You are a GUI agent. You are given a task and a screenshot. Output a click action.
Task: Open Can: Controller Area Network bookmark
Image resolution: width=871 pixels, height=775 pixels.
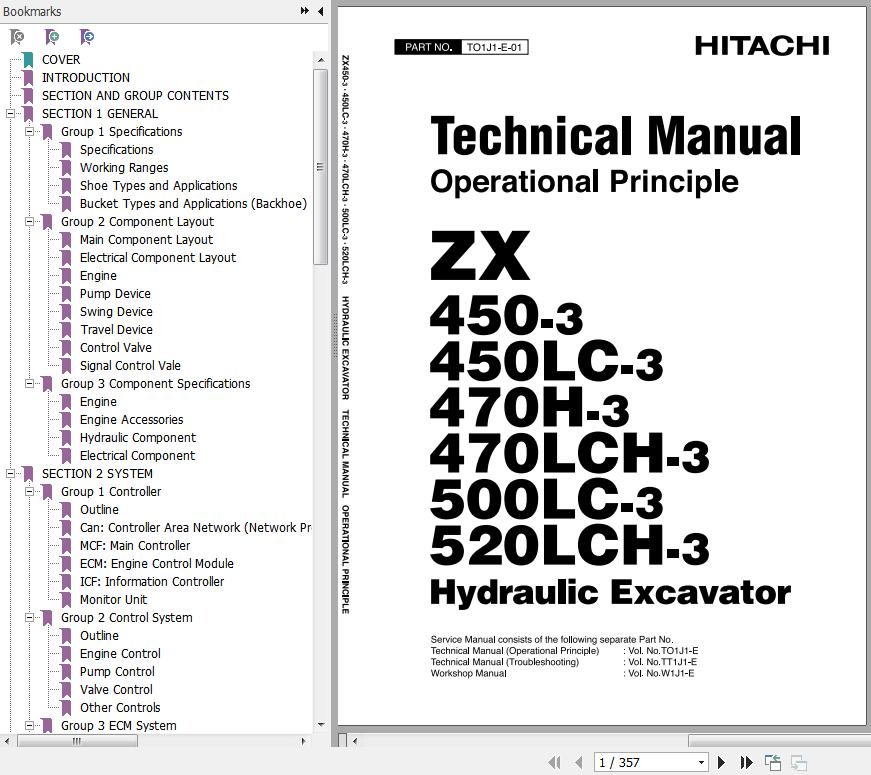[x=195, y=528]
